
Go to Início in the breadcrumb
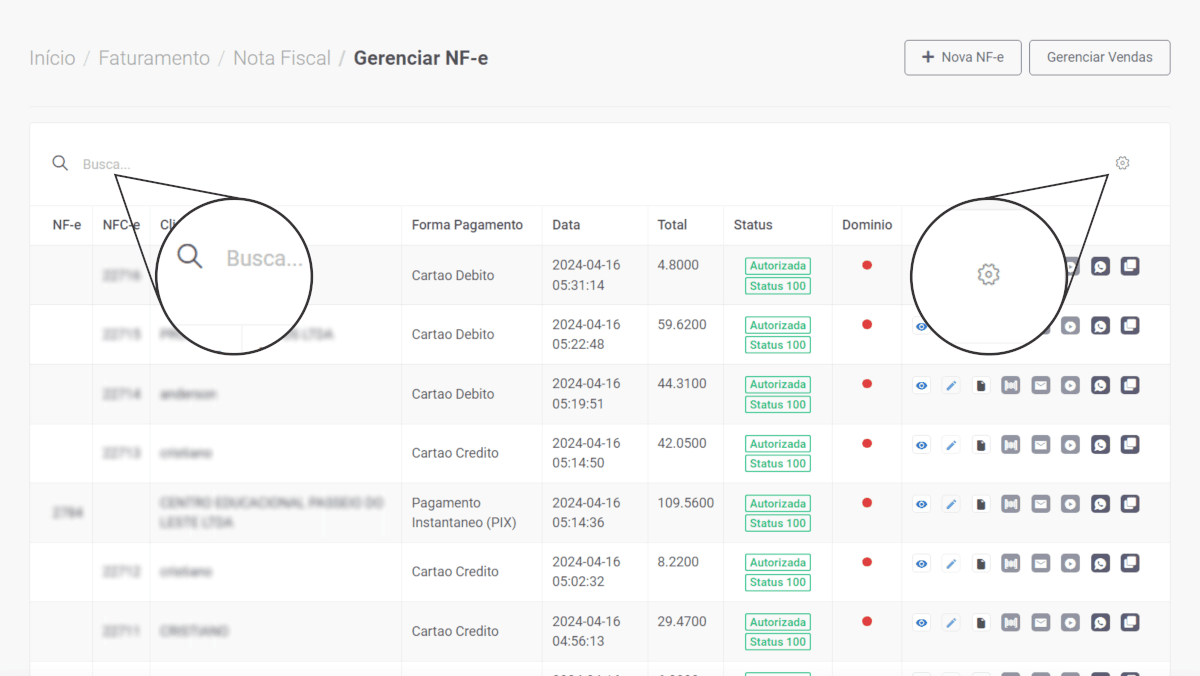[x=52, y=58]
